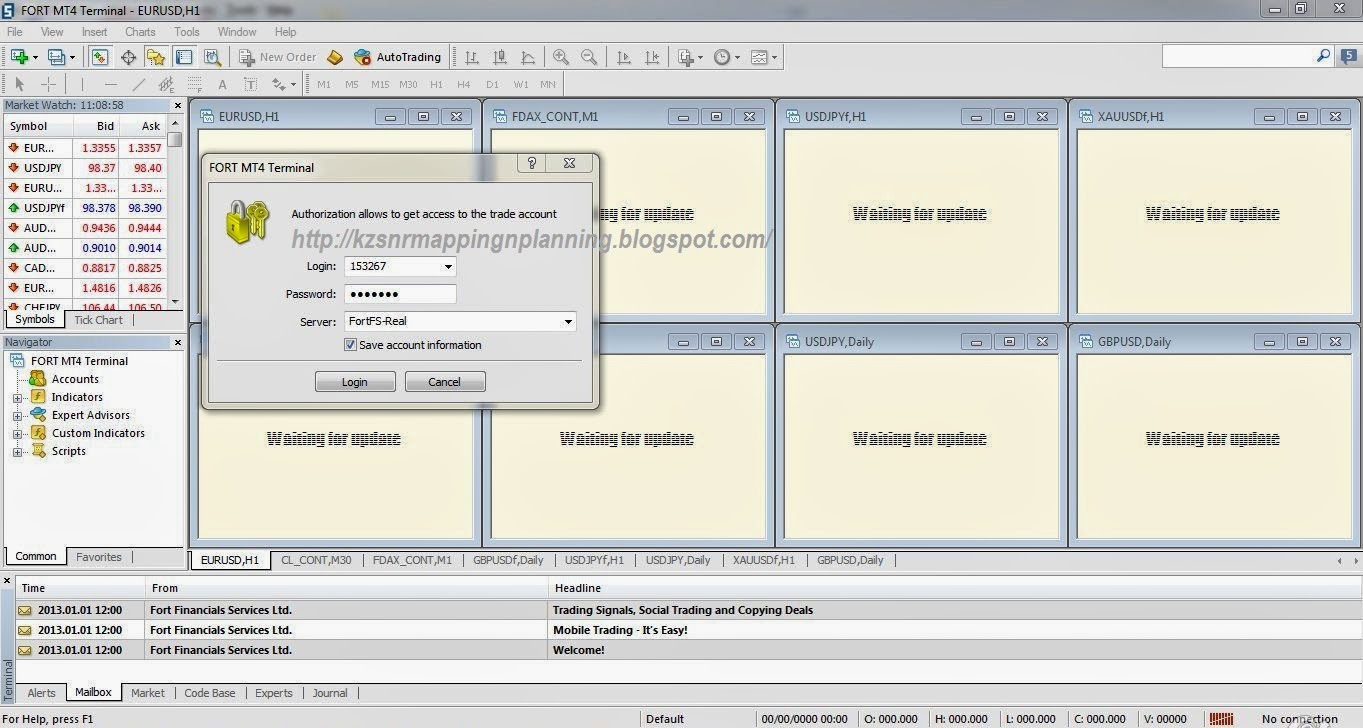
Task: Open the Templates icon dropdown arrow
Action: tap(774, 58)
